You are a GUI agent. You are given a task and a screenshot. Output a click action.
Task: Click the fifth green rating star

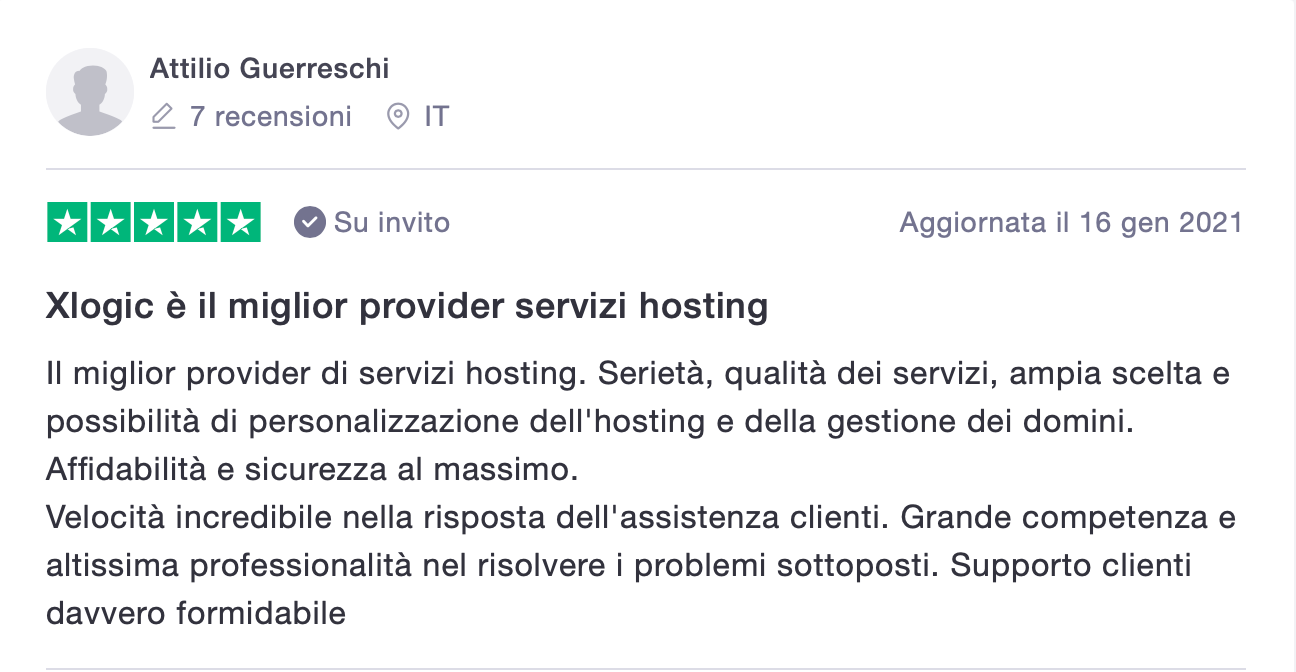pos(240,222)
